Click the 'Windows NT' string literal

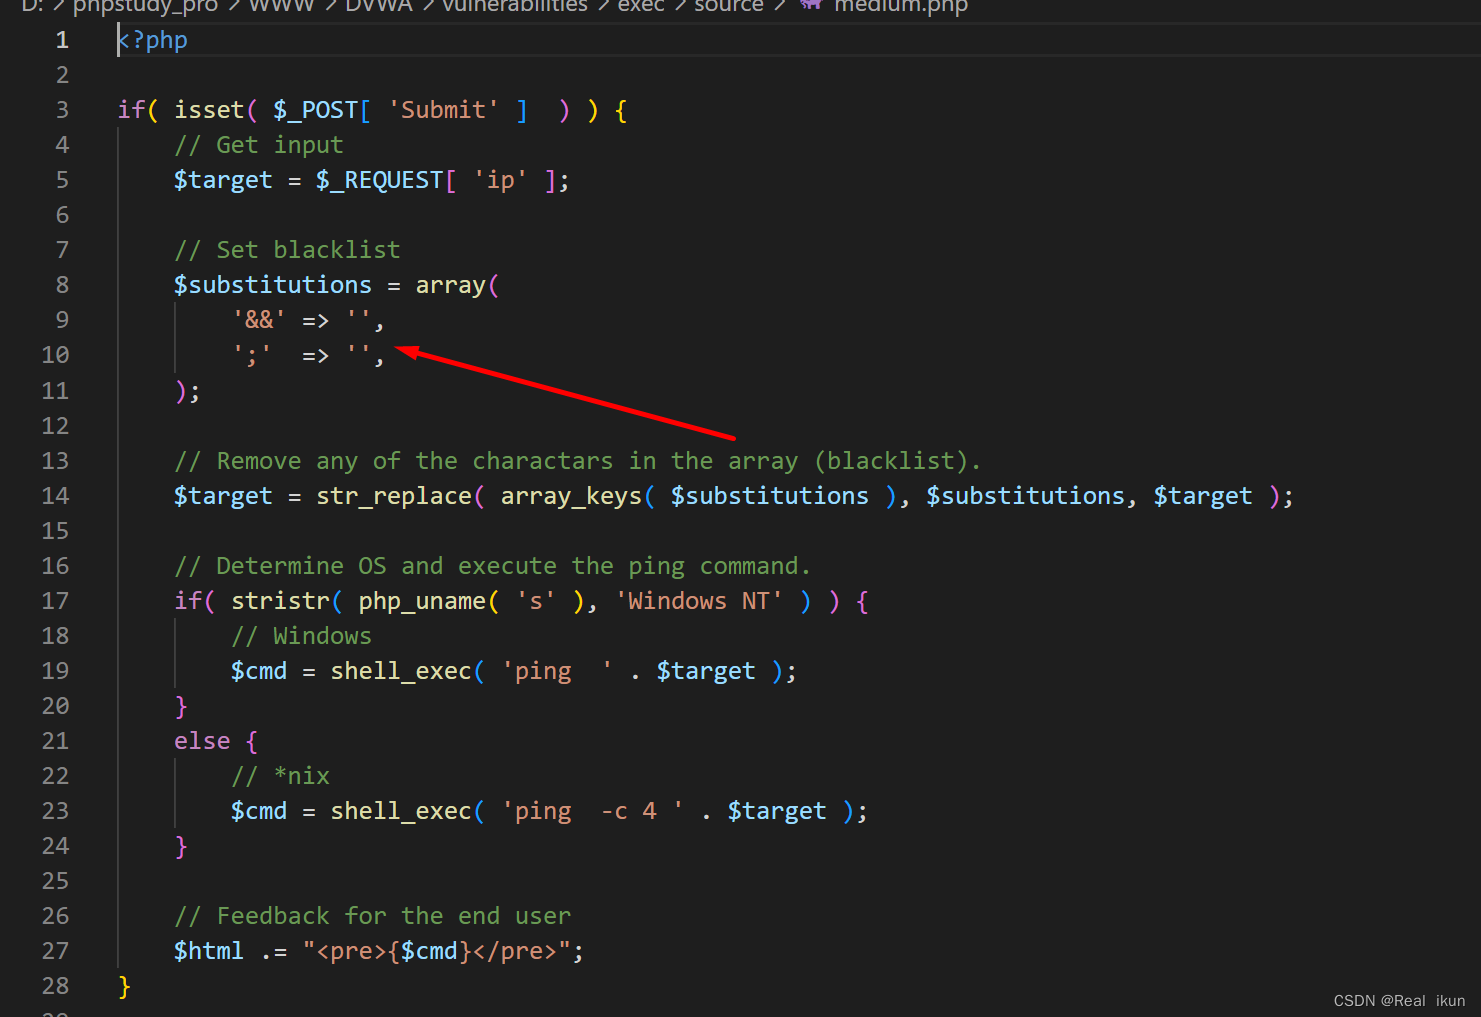coord(699,601)
